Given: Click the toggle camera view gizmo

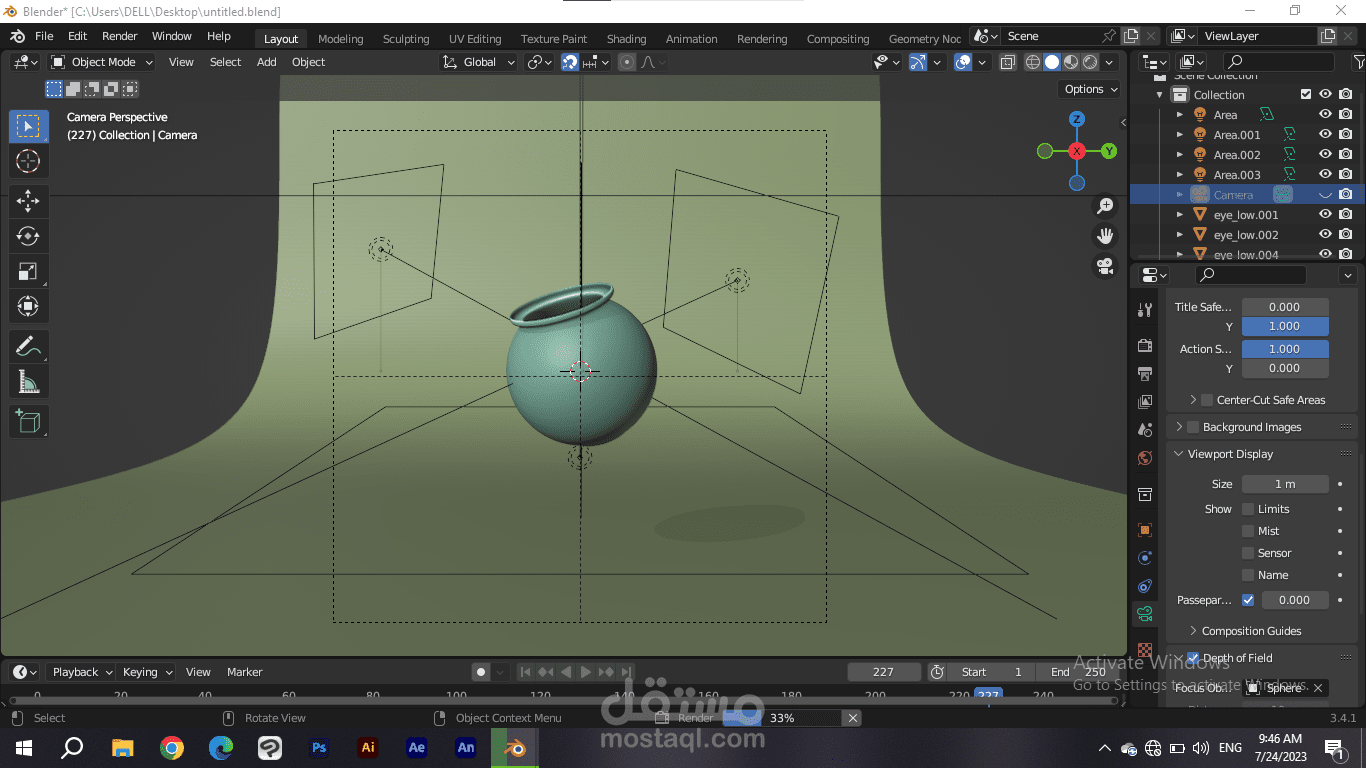Looking at the screenshot, I should click(x=1105, y=266).
